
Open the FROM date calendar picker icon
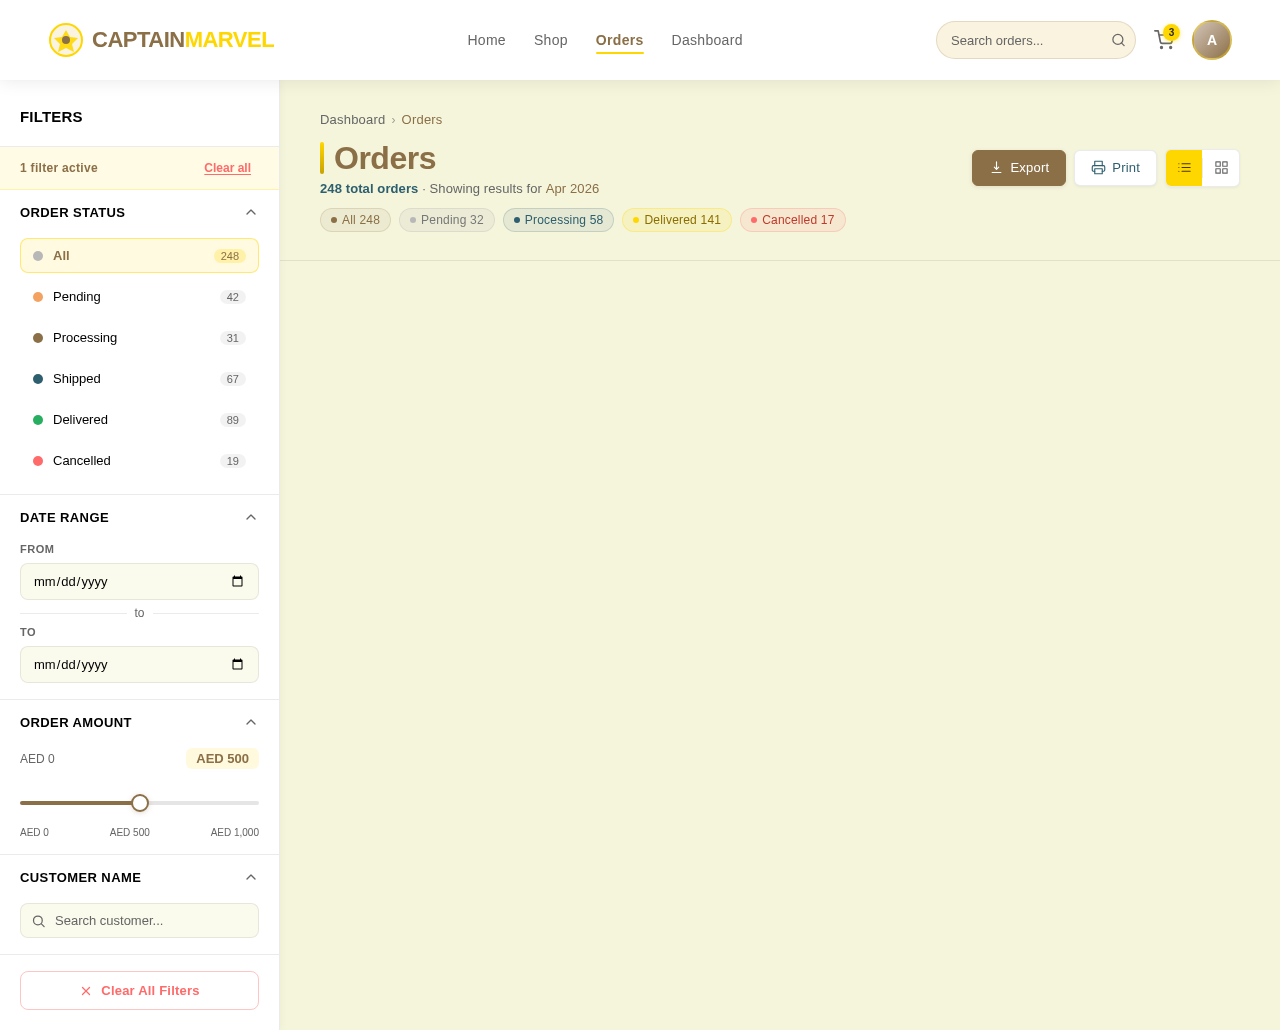coord(236,580)
